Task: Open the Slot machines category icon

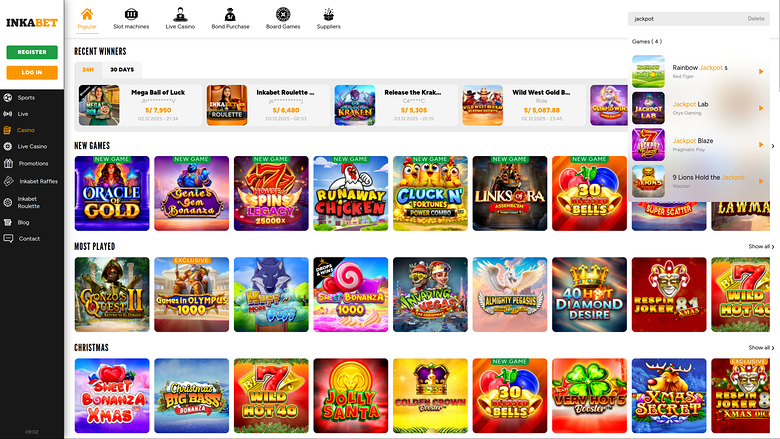Action: coord(131,14)
